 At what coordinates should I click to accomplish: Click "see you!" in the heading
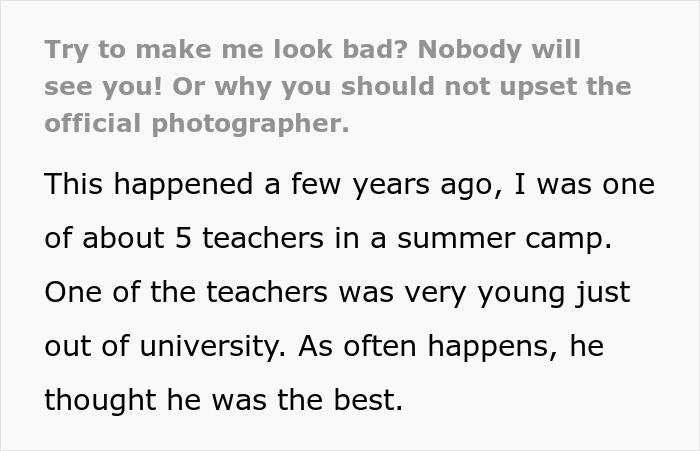[97, 87]
